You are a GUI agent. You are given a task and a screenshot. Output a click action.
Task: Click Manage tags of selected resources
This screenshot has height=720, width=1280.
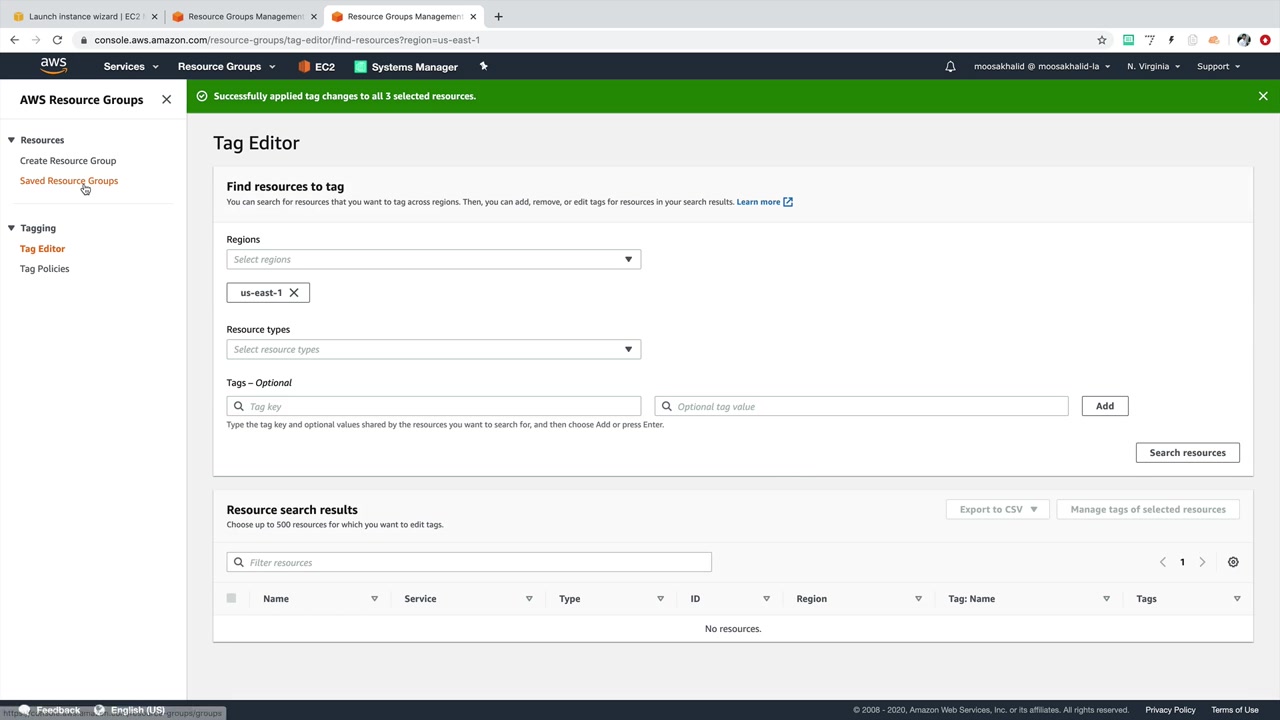click(x=1148, y=510)
